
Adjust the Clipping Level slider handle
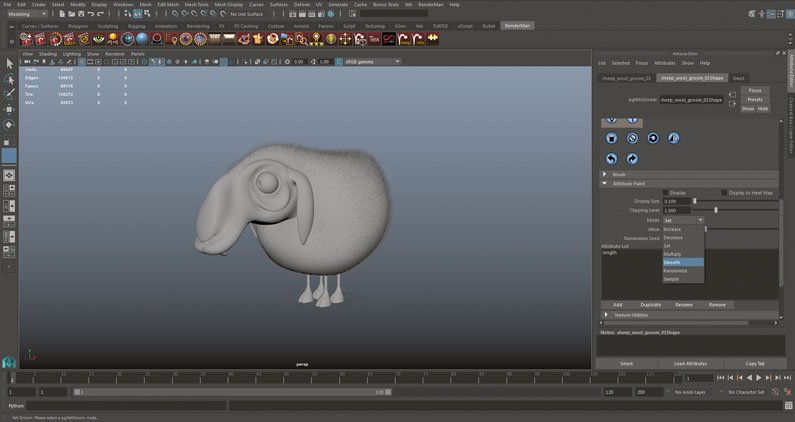point(716,210)
